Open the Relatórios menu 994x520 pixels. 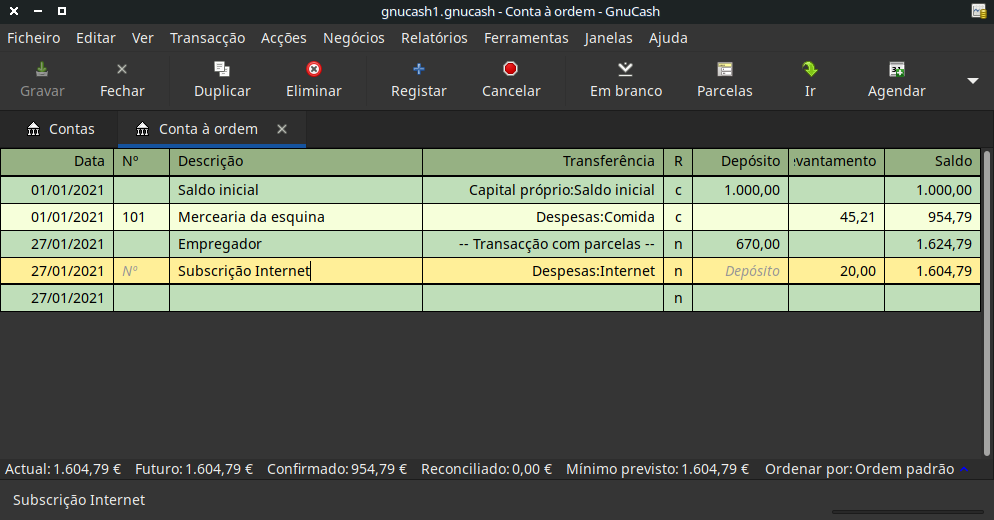click(x=434, y=38)
